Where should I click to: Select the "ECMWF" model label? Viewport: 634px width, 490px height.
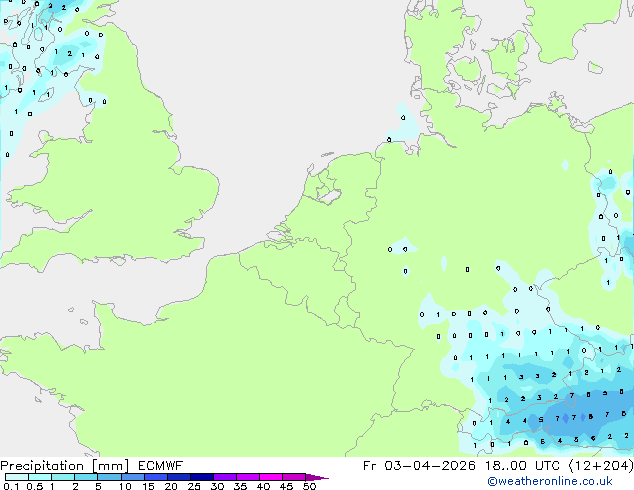pos(161,466)
